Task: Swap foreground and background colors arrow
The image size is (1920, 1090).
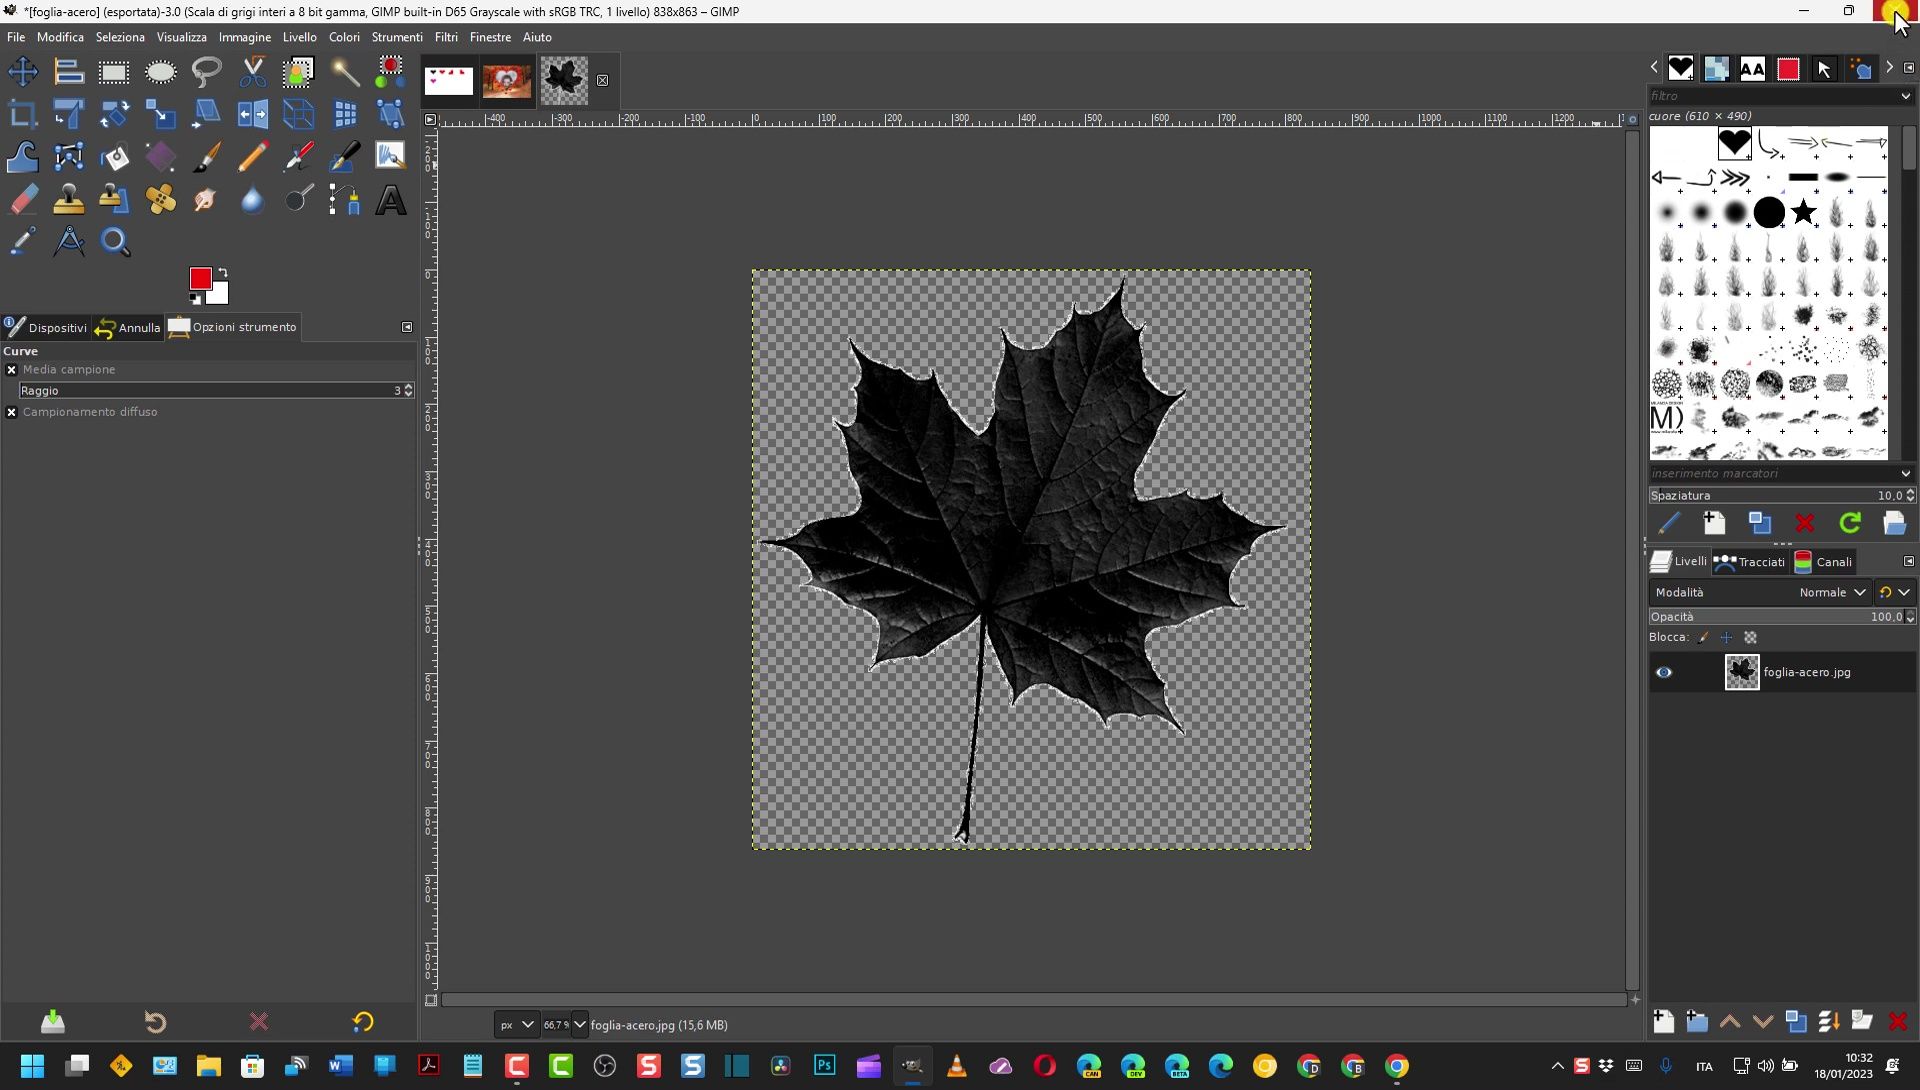Action: 223,272
